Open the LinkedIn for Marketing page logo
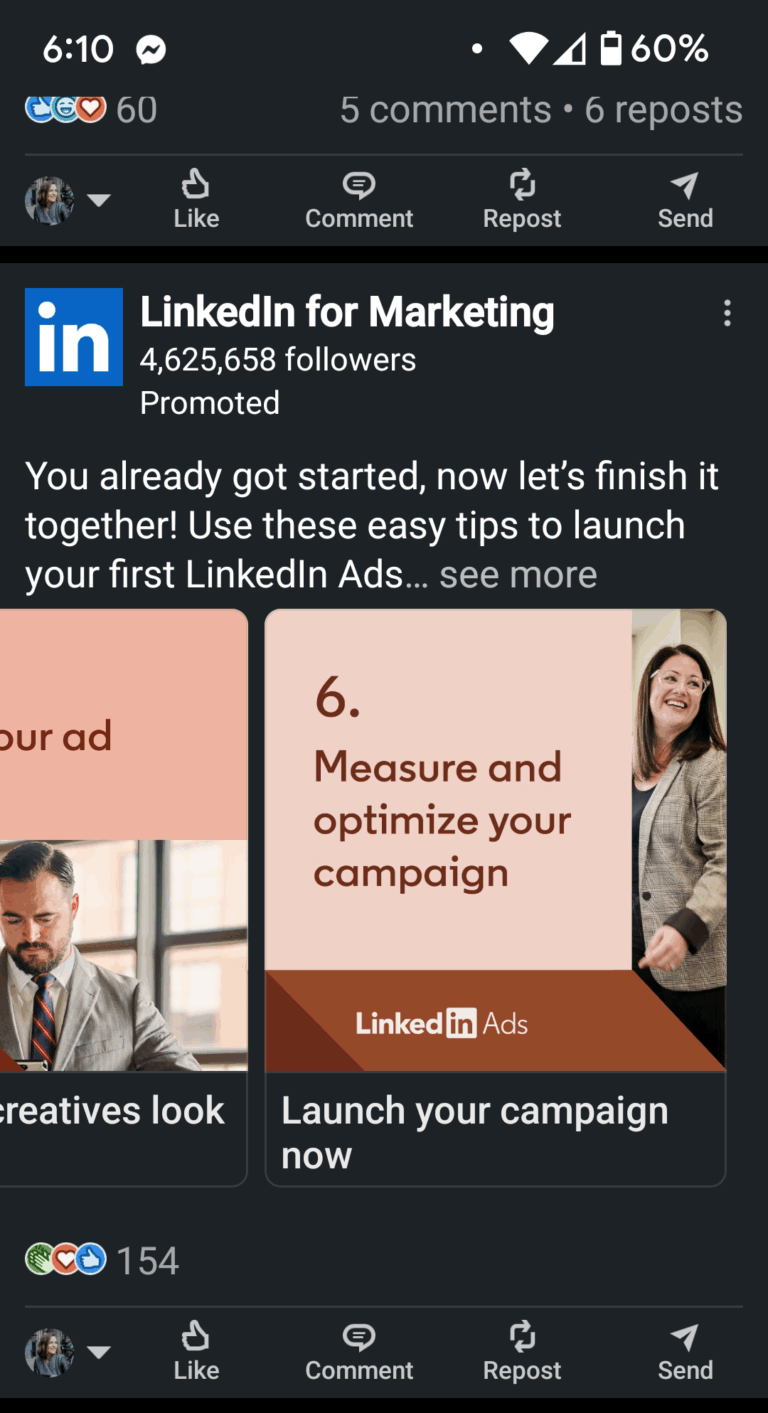 tap(74, 337)
